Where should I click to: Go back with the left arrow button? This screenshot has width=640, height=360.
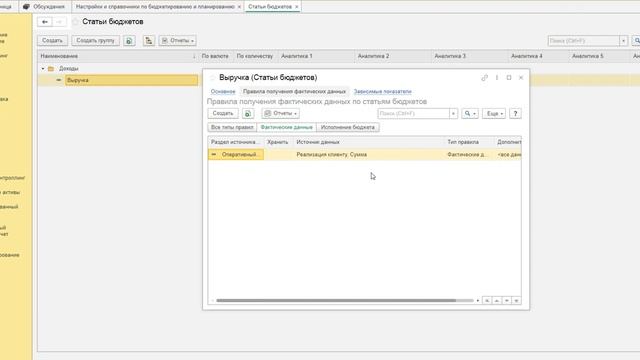pyautogui.click(x=45, y=22)
